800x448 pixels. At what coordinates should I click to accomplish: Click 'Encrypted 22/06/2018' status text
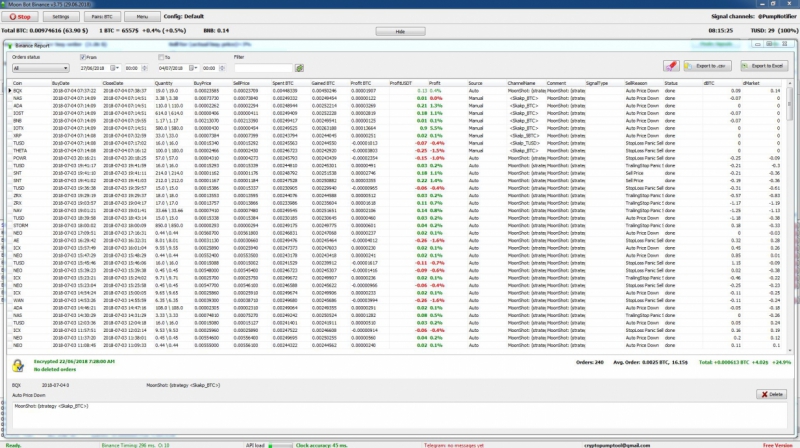(74, 361)
